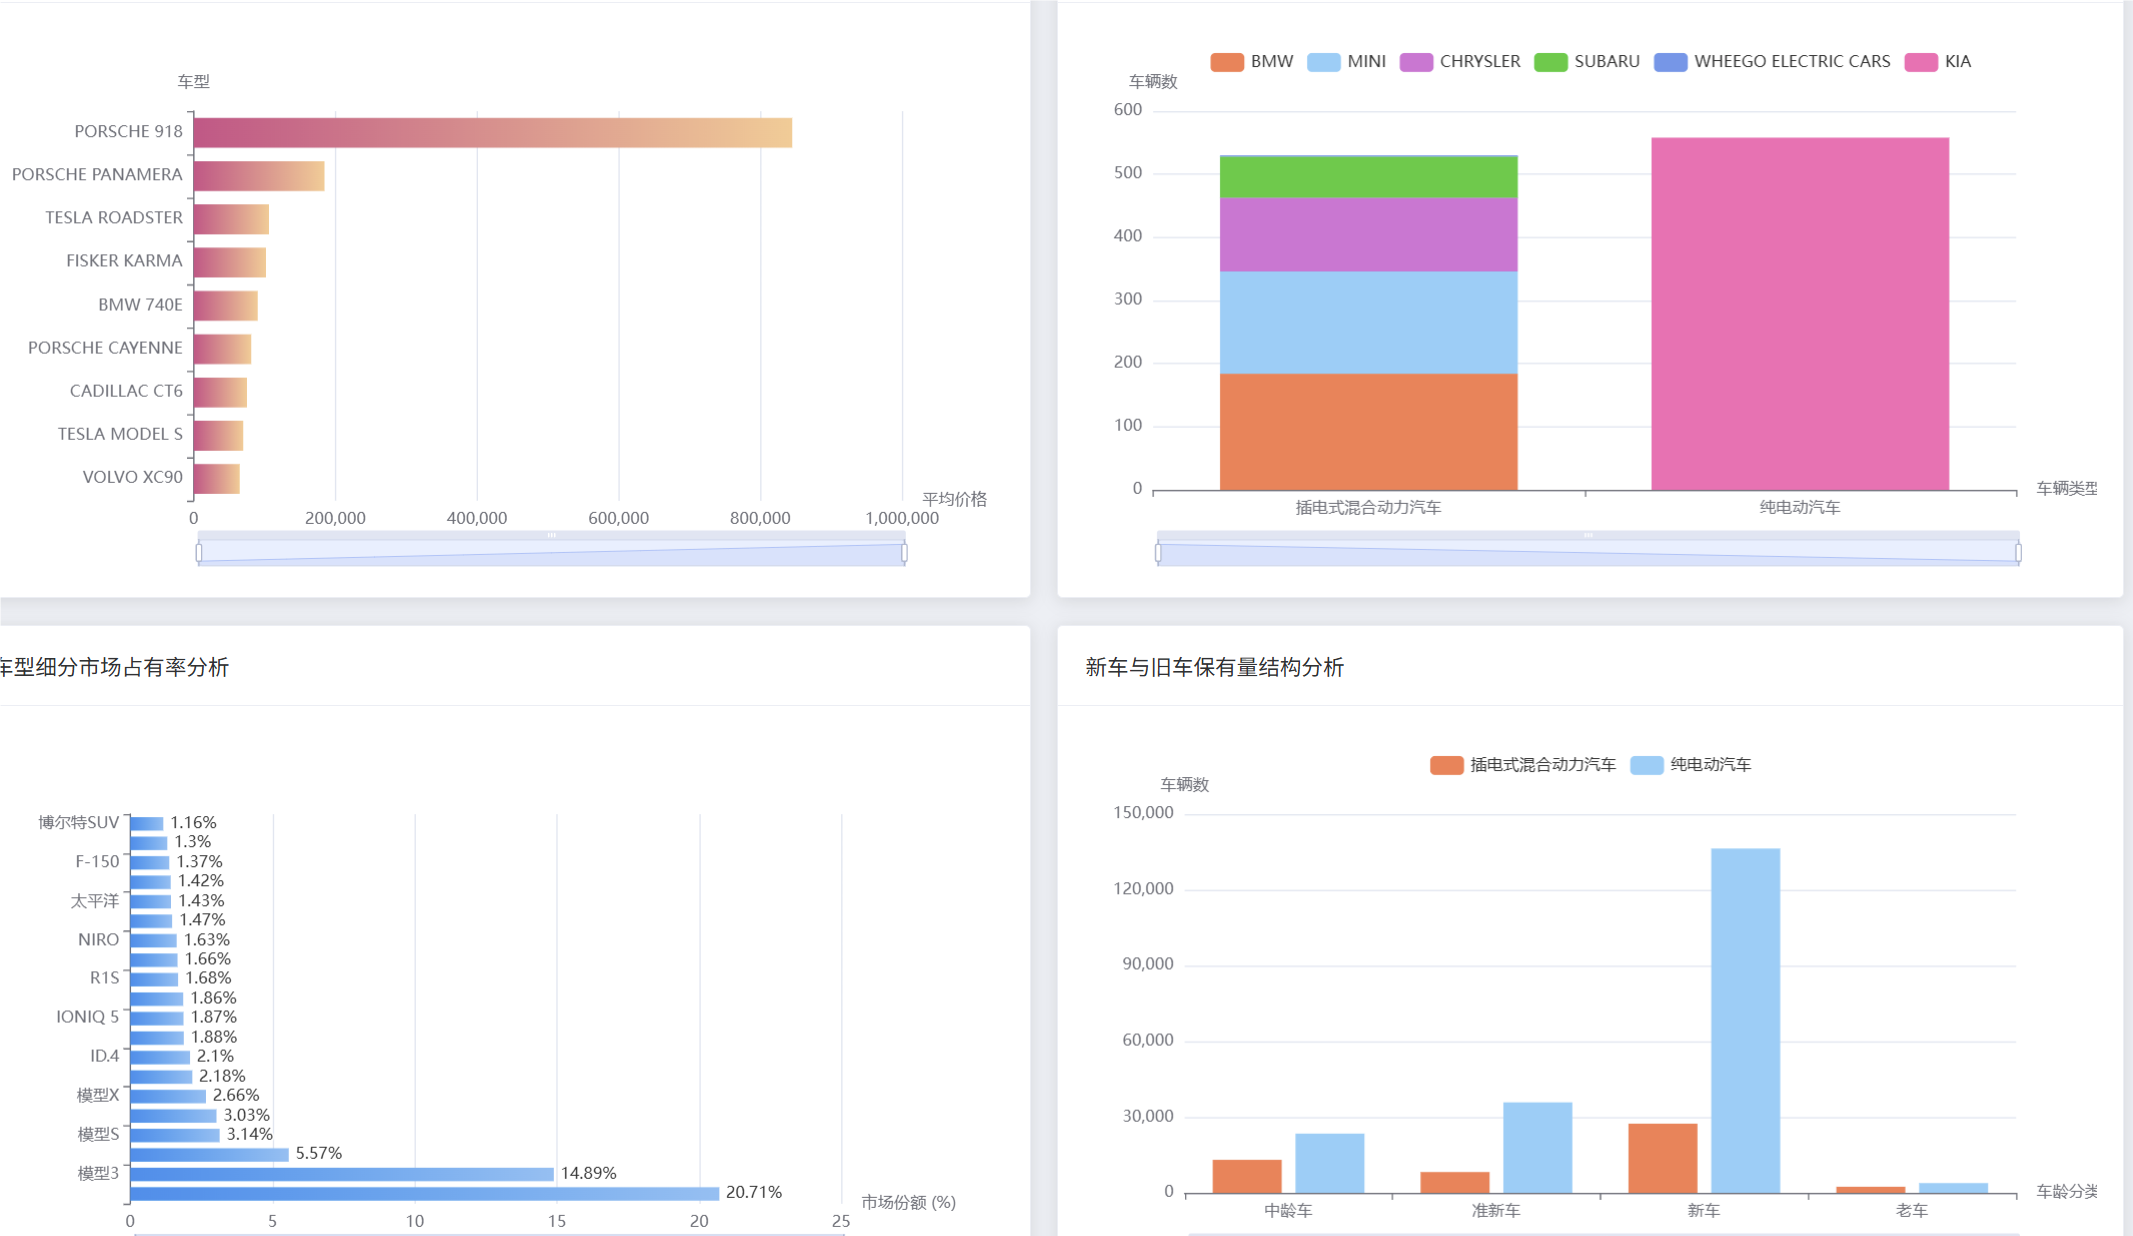Image resolution: width=2133 pixels, height=1236 pixels.
Task: Click the 150,000 y-axis tick label
Action: (1144, 812)
